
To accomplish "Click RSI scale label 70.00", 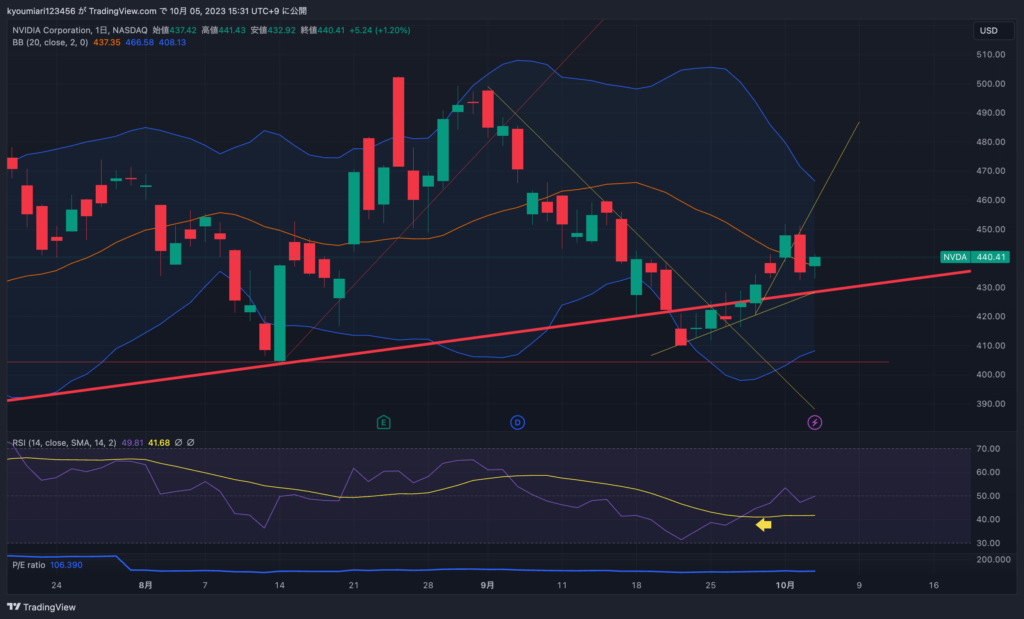I will [988, 449].
